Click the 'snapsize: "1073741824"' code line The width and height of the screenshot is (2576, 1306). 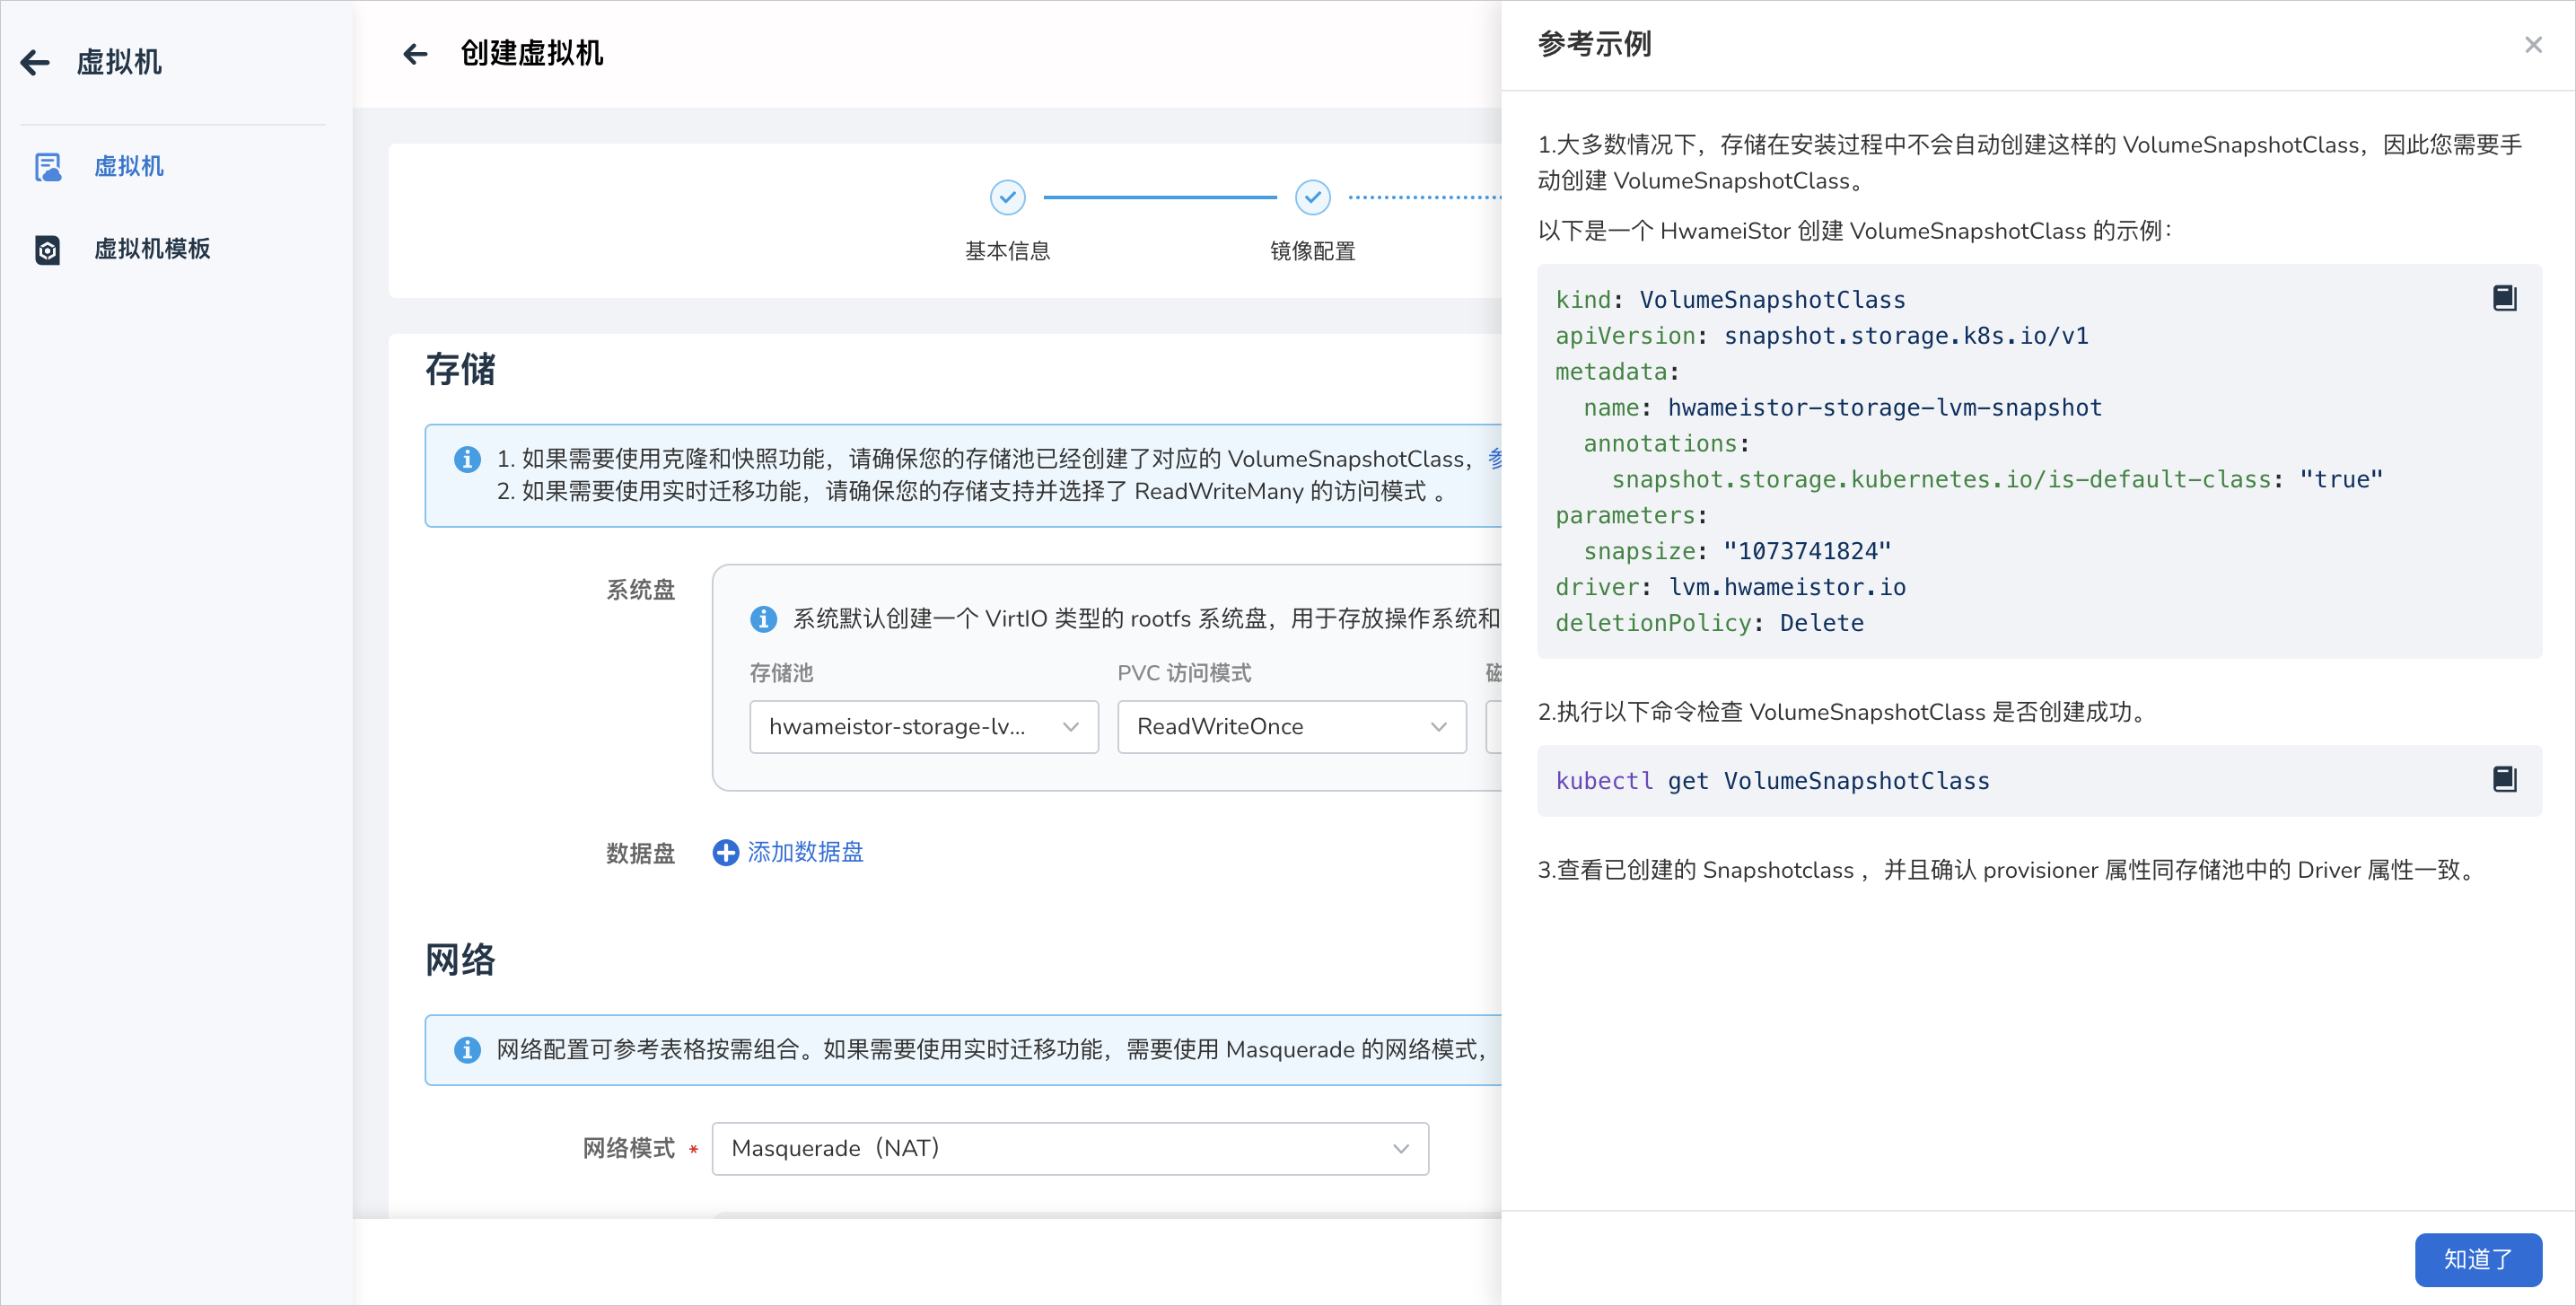(x=1737, y=551)
